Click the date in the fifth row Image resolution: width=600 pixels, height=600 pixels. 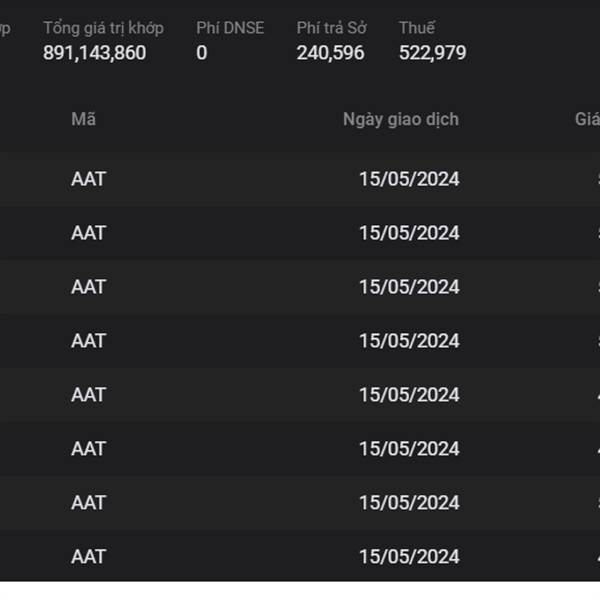coord(409,395)
